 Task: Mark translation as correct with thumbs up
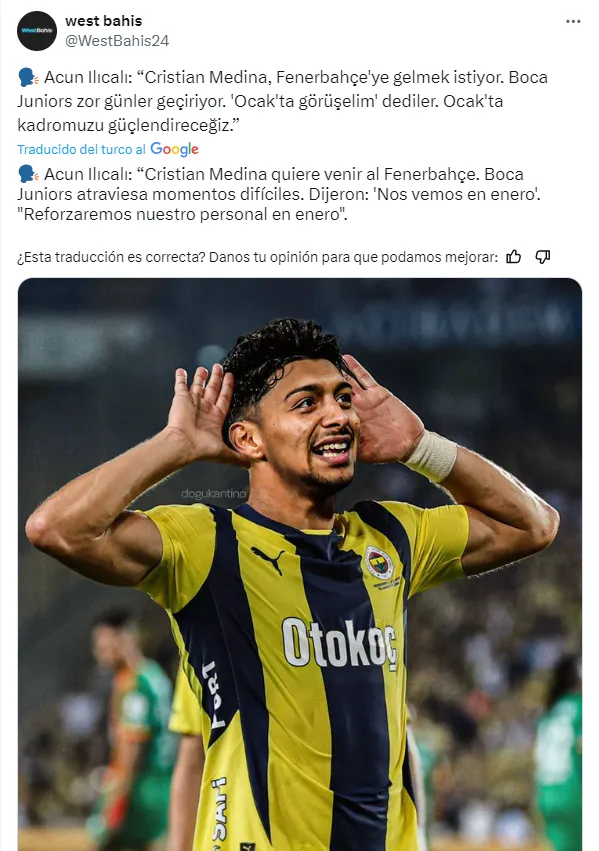coord(513,257)
